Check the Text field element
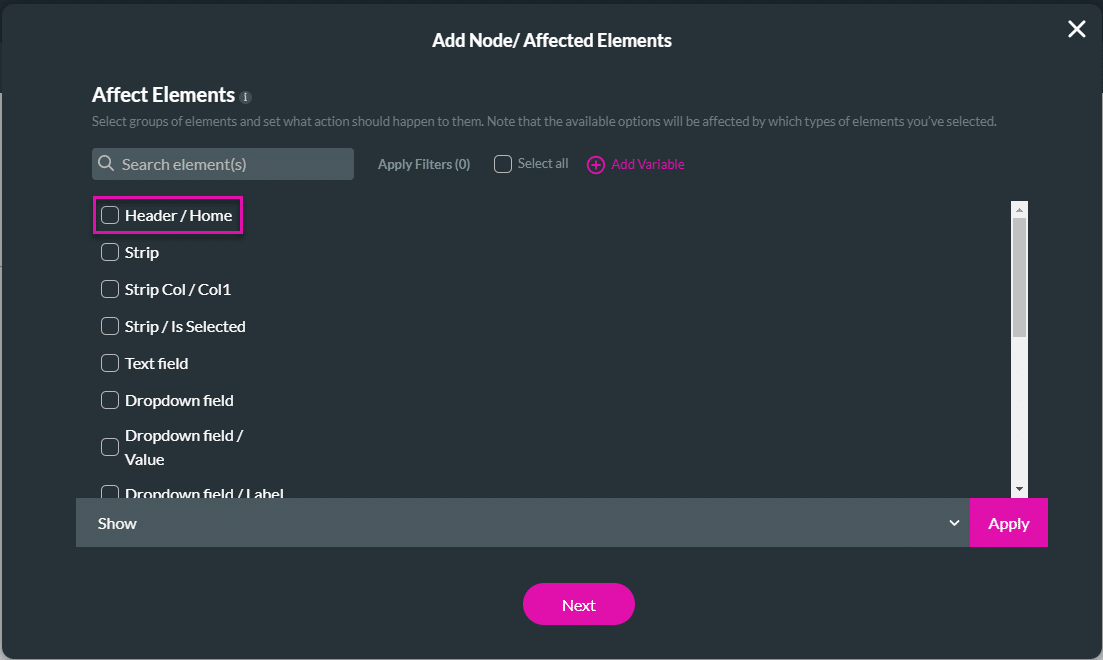Image resolution: width=1103 pixels, height=660 pixels. [110, 363]
